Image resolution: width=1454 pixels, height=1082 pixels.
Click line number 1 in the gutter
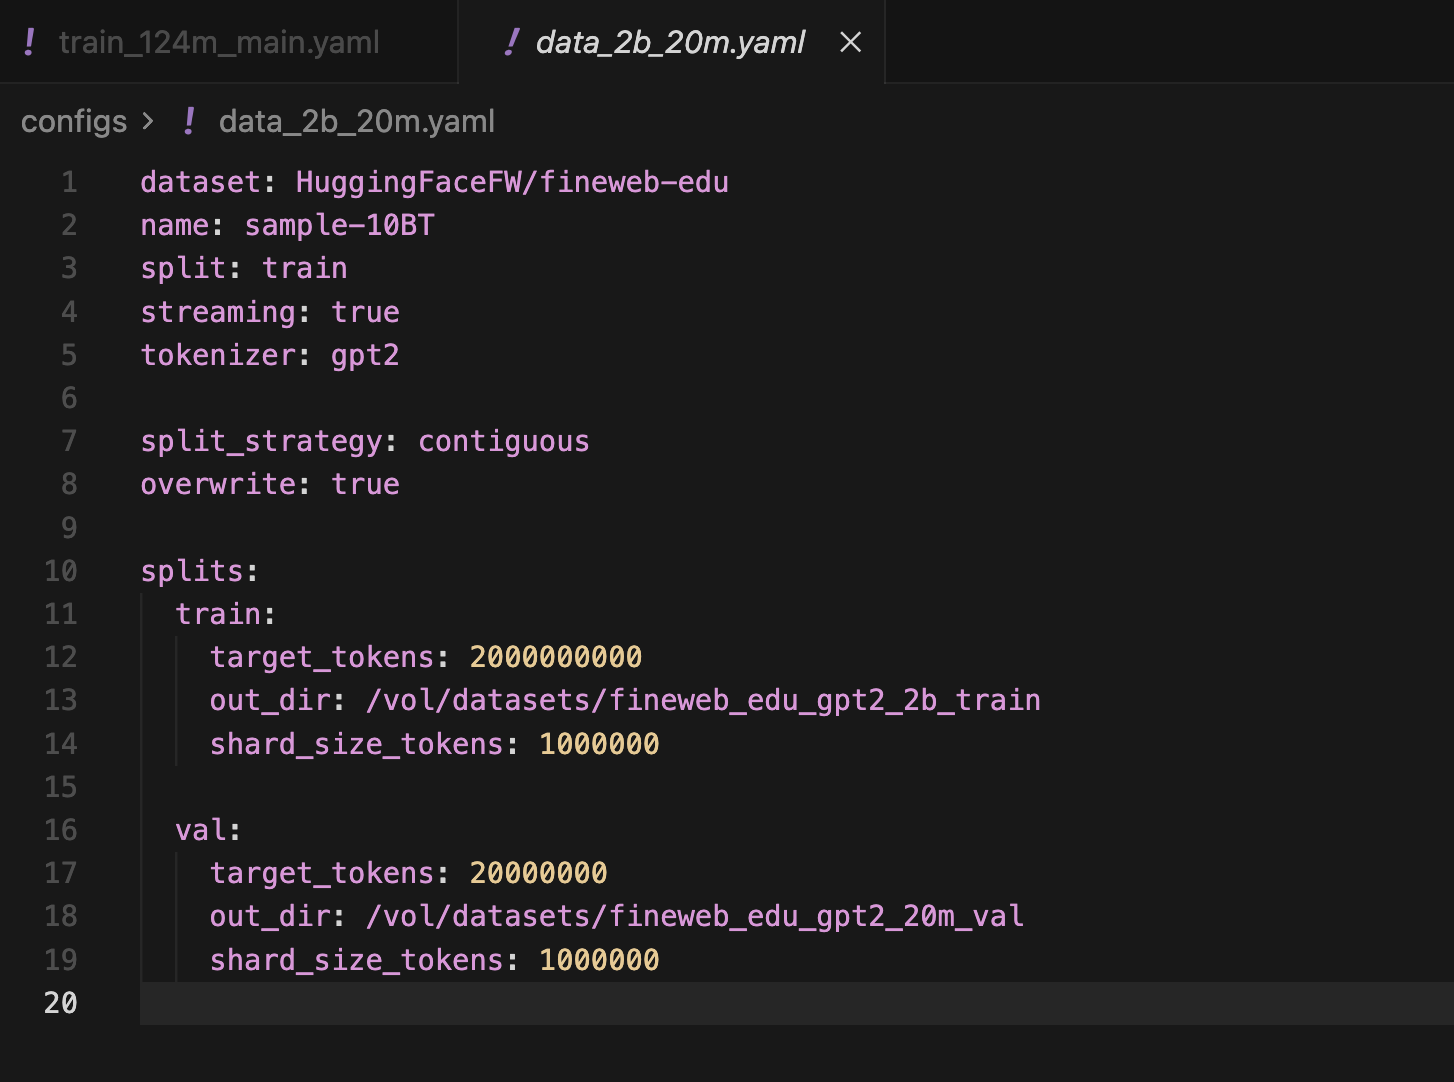(69, 182)
